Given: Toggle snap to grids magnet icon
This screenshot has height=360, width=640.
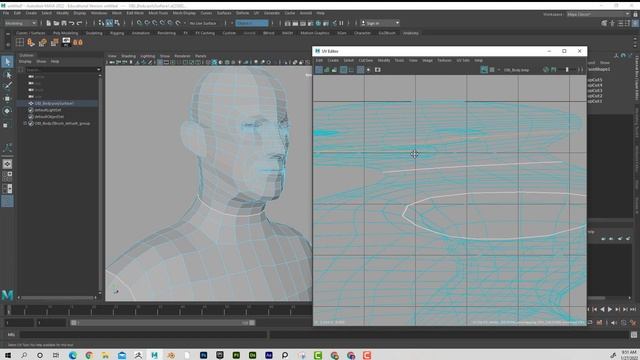Looking at the screenshot, I should [x=139, y=23].
